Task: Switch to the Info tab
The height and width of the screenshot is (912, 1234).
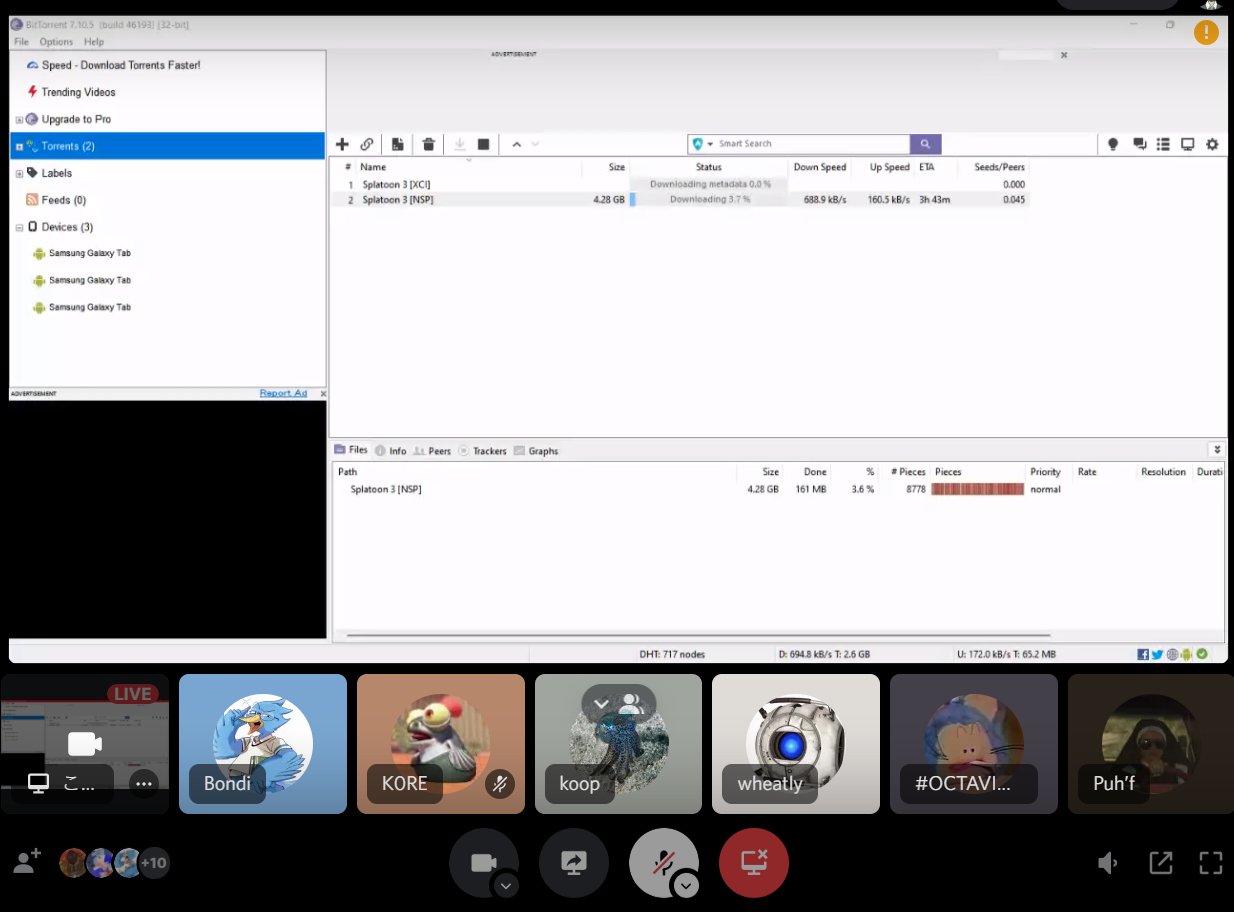Action: pos(390,451)
